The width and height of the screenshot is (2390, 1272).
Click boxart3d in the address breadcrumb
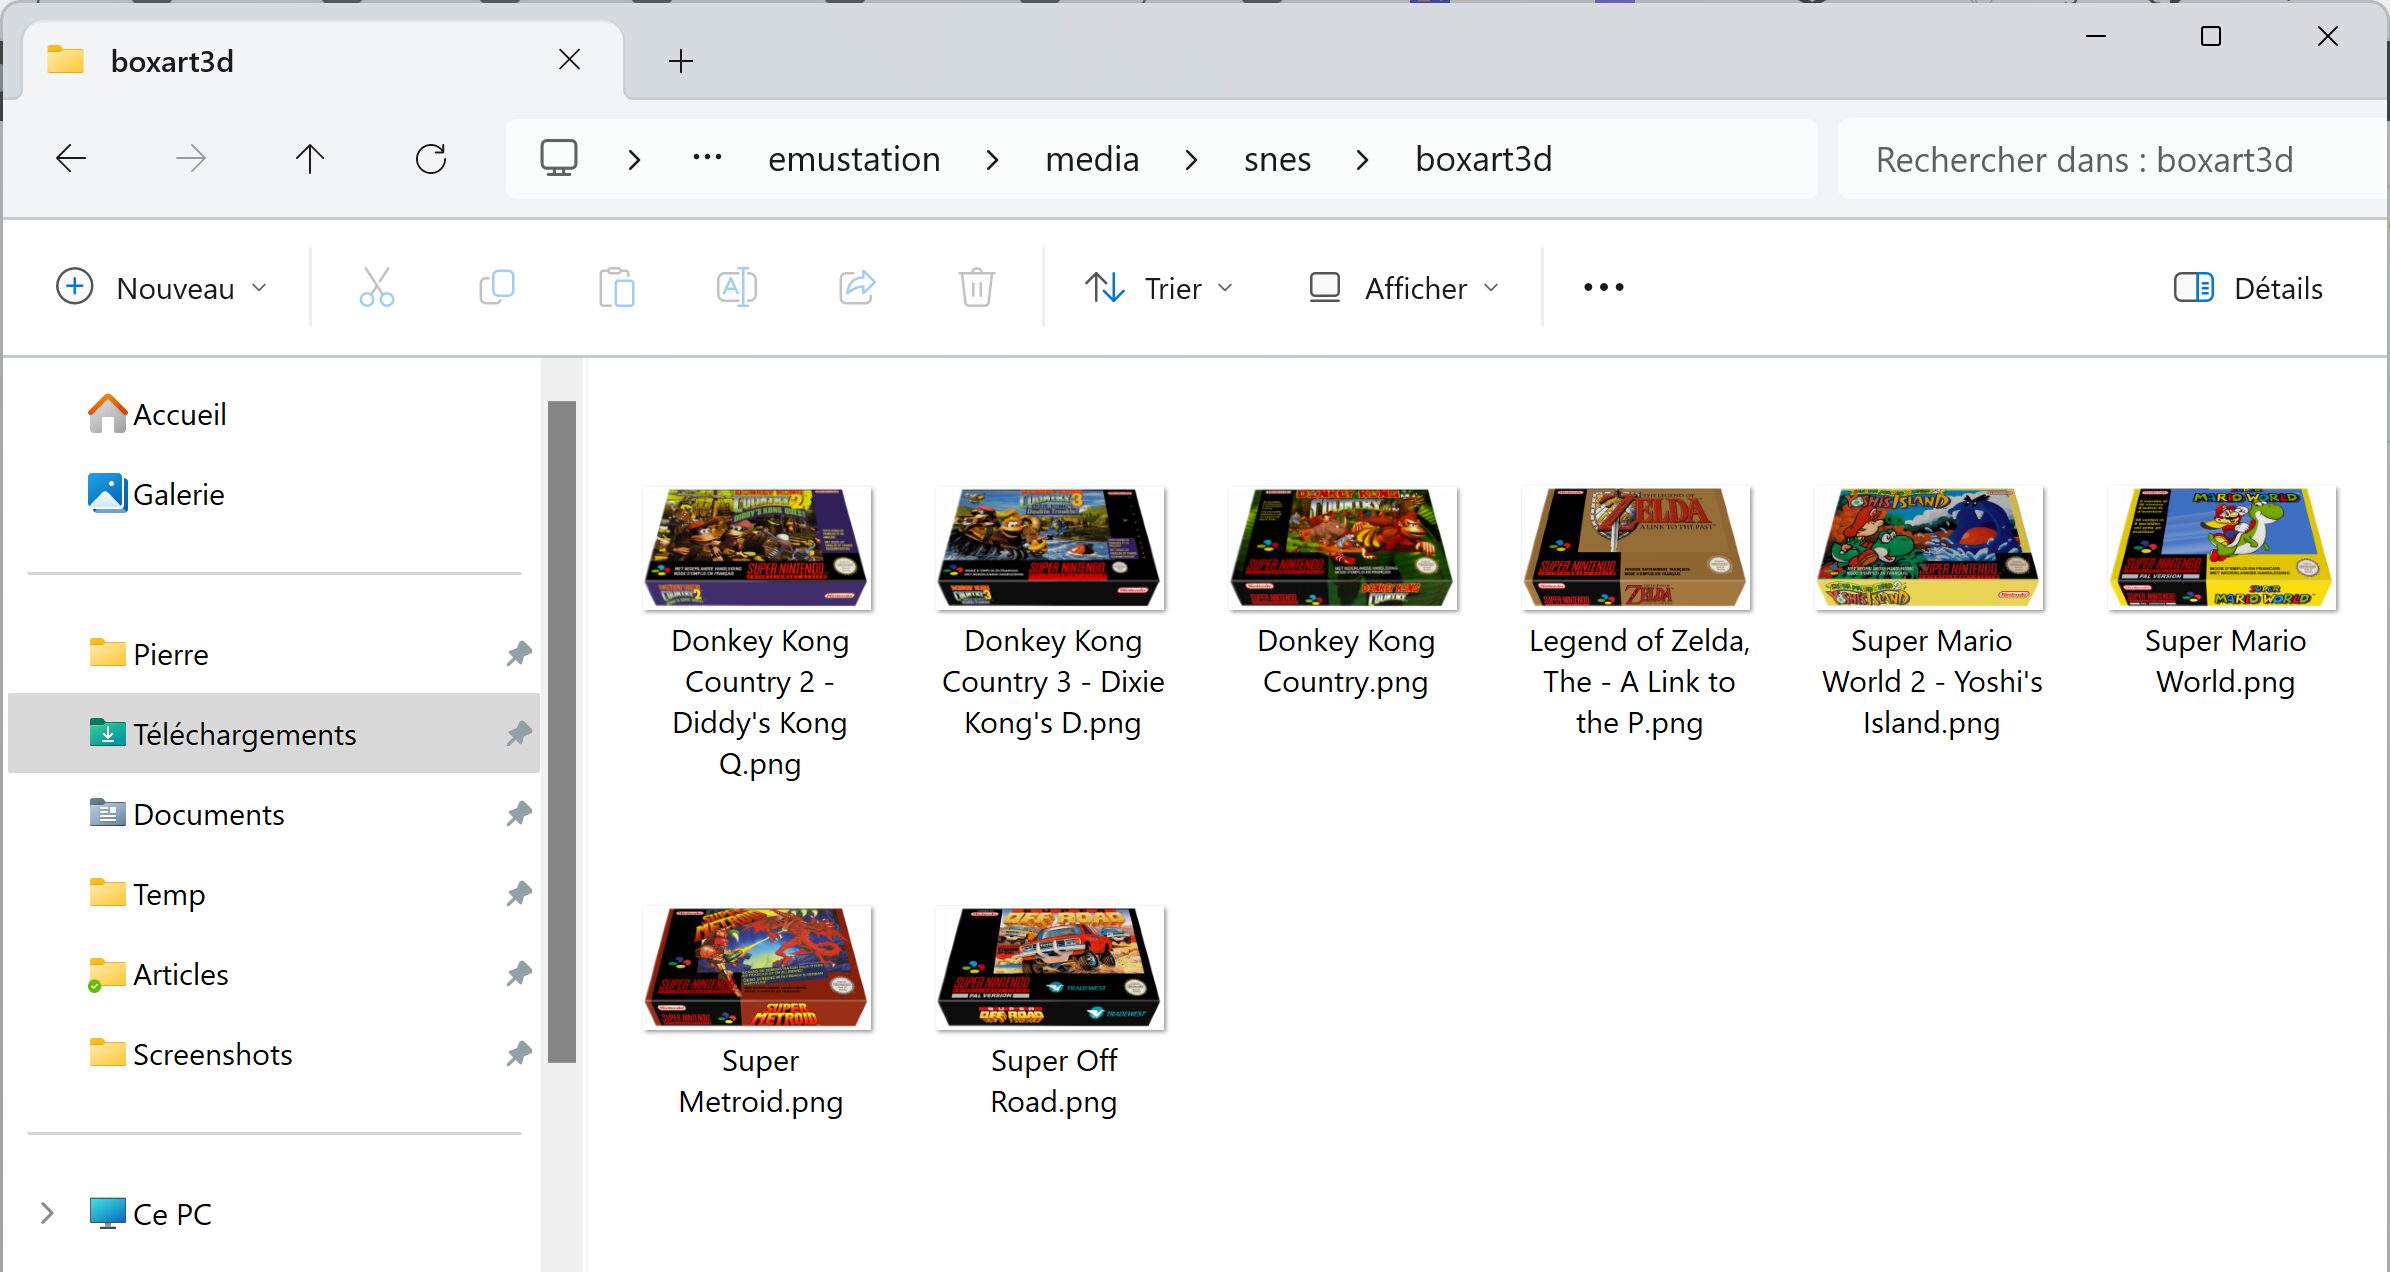(x=1484, y=160)
